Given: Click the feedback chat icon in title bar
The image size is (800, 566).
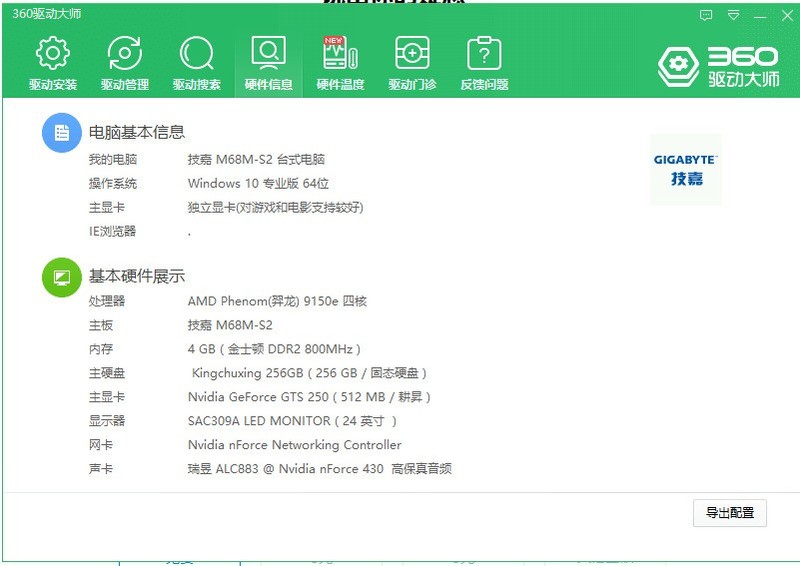Looking at the screenshot, I should [706, 15].
